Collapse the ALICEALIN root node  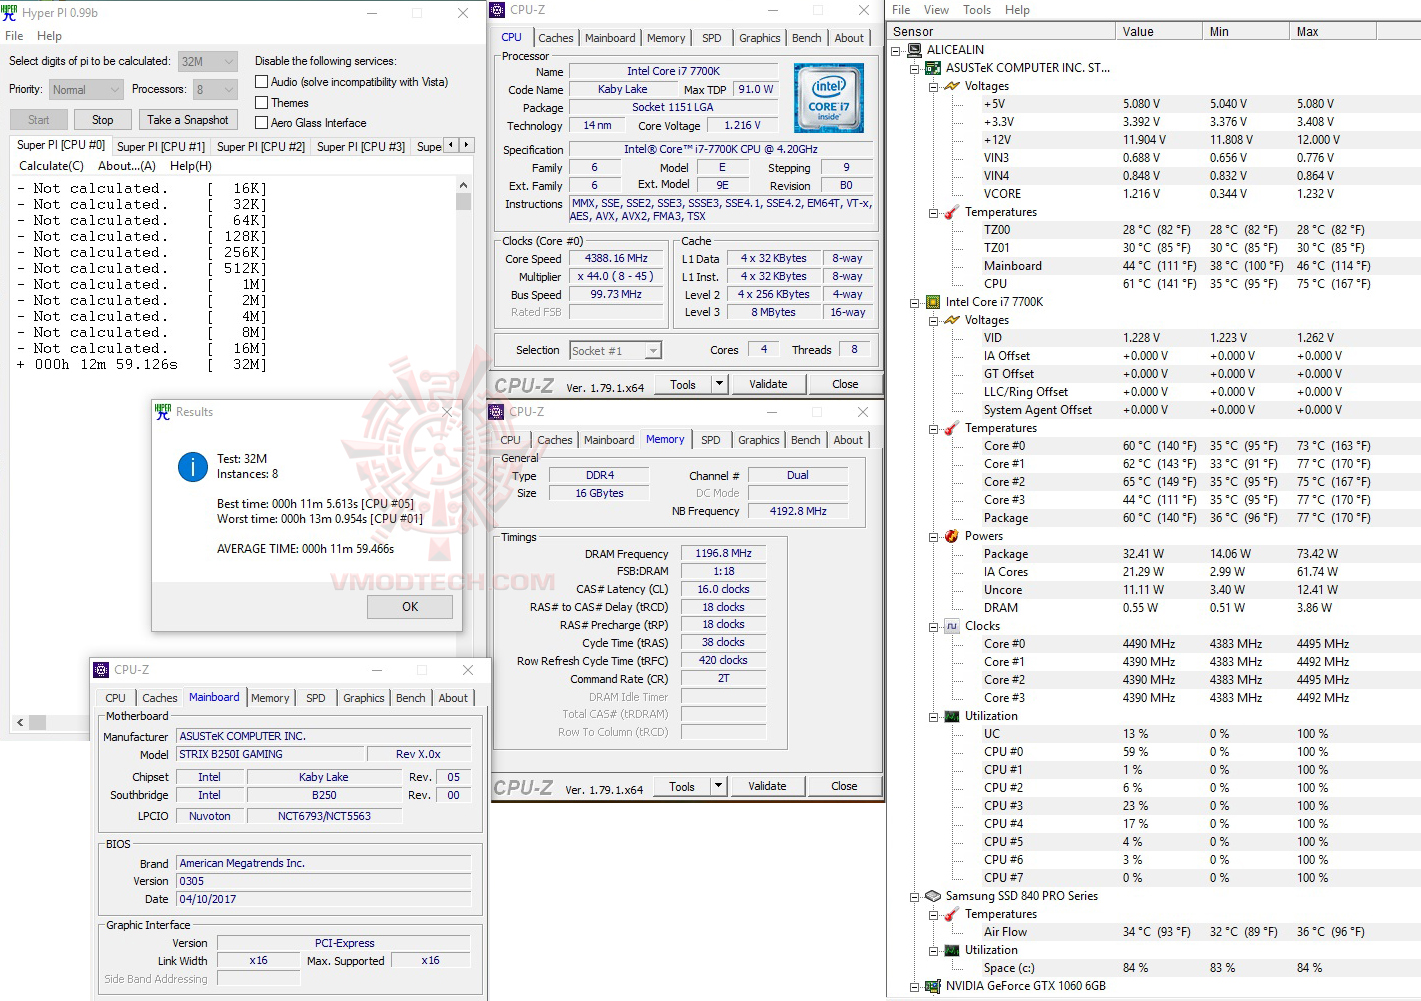[x=896, y=50]
